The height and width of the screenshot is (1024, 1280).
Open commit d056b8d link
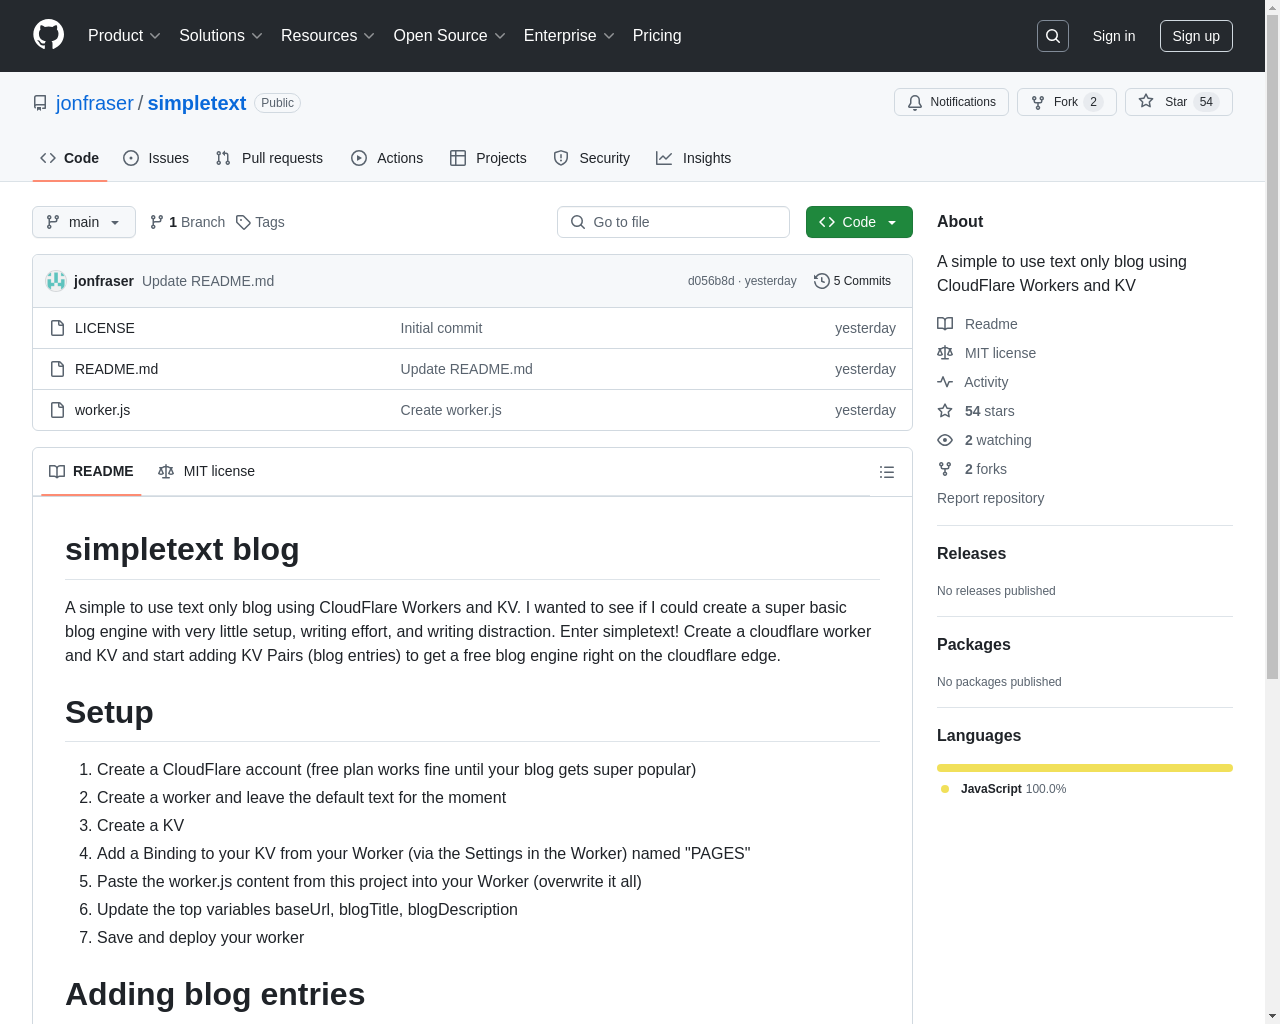[711, 281]
